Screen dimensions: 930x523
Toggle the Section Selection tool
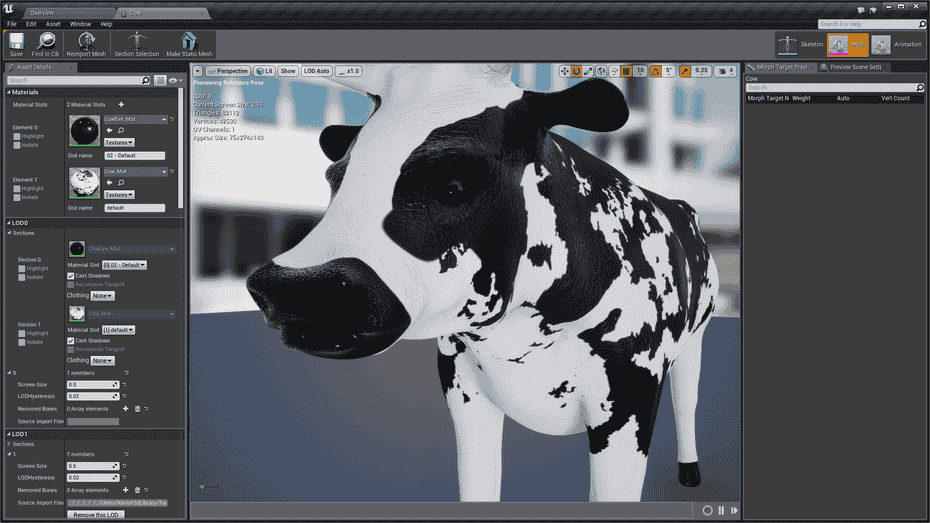pyautogui.click(x=136, y=44)
